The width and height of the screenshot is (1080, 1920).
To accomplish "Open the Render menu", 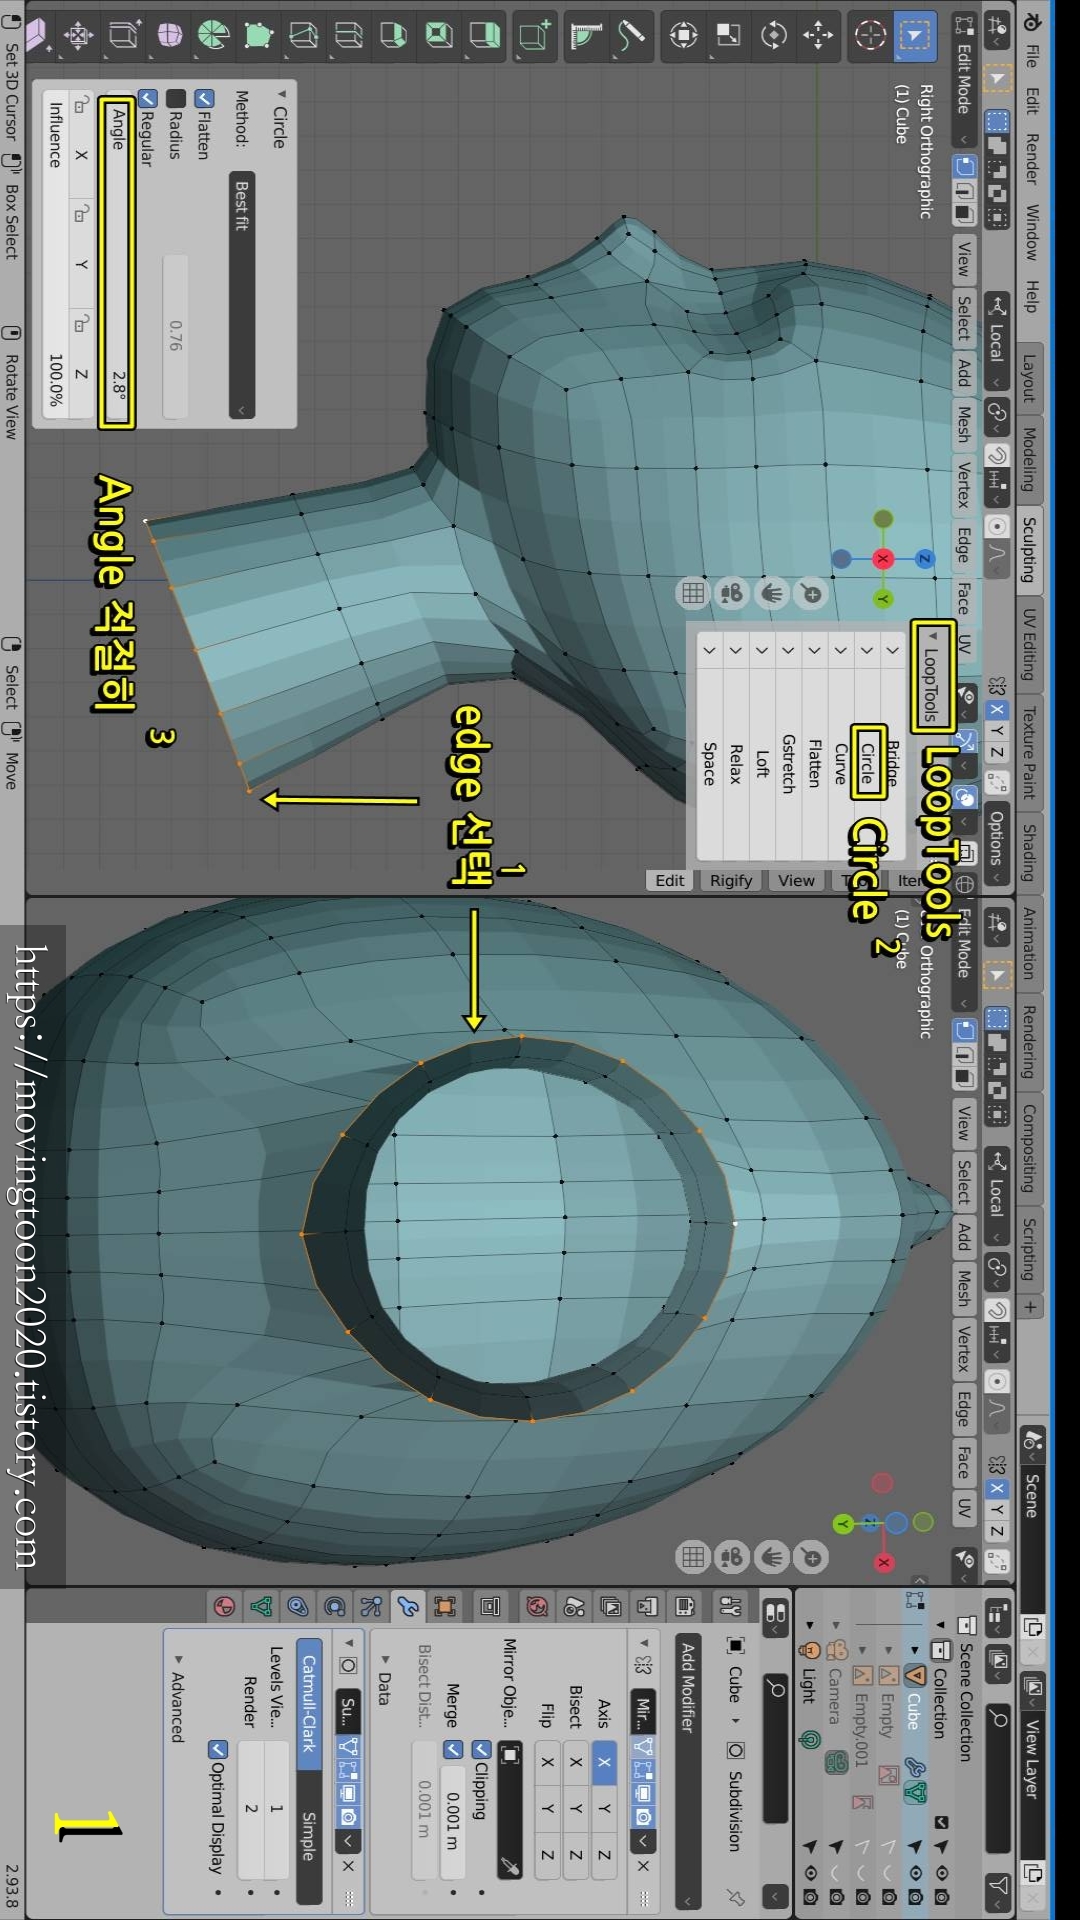I will tap(1031, 160).
